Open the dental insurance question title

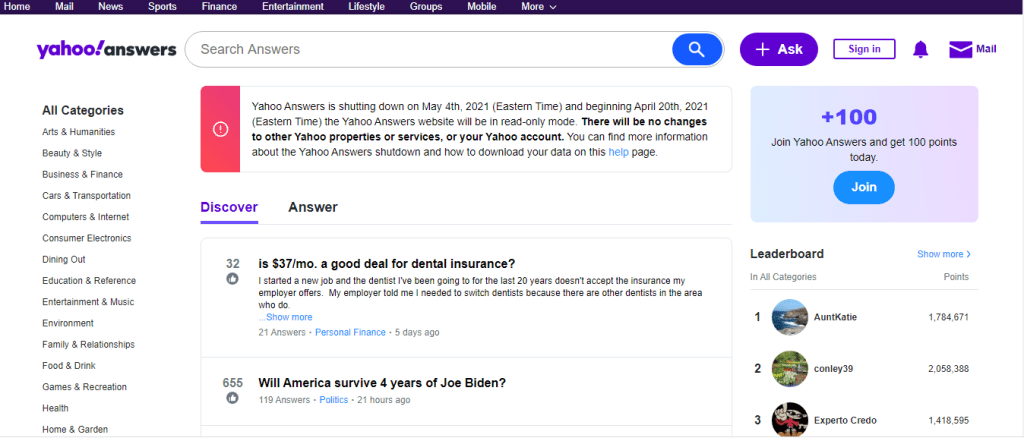[x=387, y=264]
